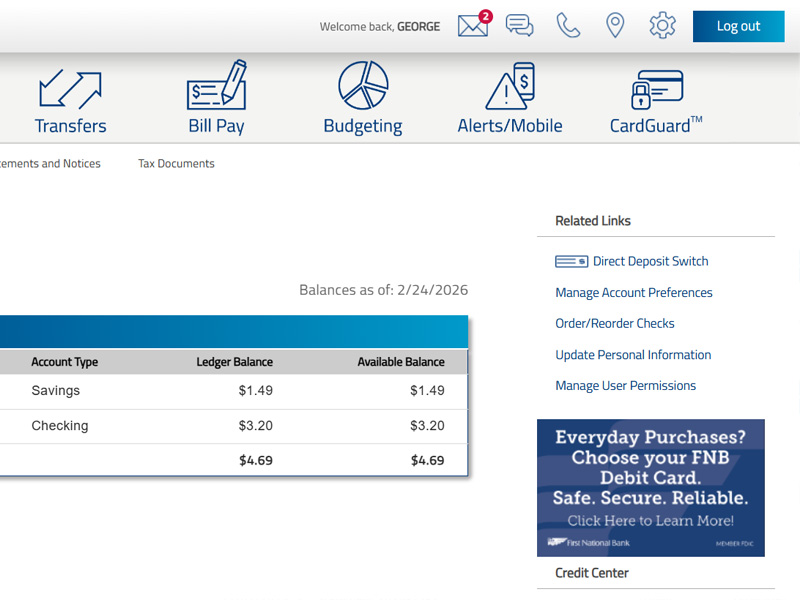Open the Direct Deposit Switch link

click(650, 262)
